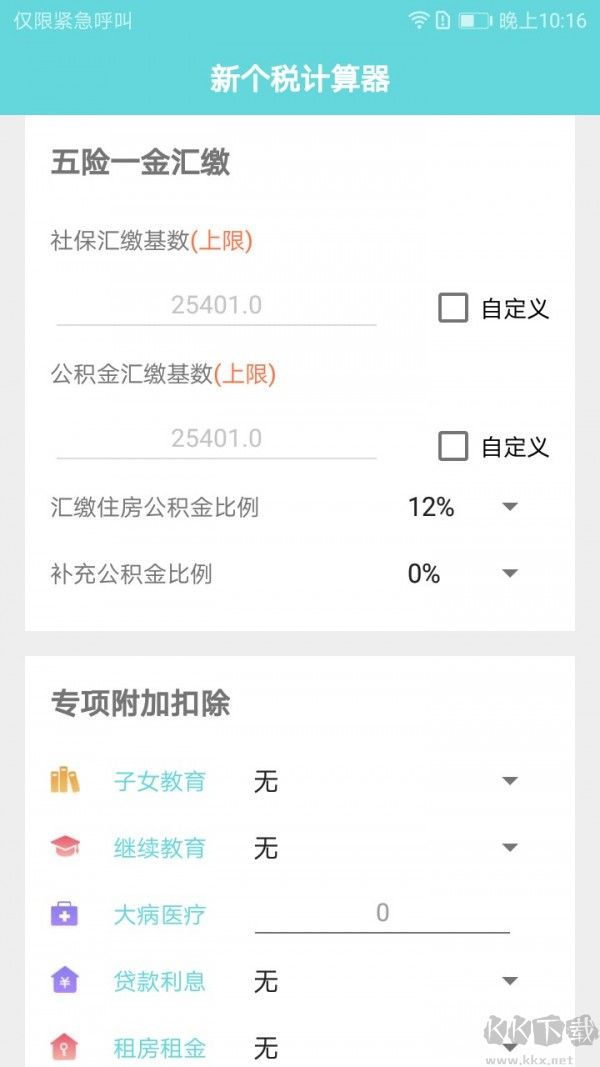600x1067 pixels.
Task: Check 自定义 next to 公积金汇缴基数
Action: (x=453, y=446)
